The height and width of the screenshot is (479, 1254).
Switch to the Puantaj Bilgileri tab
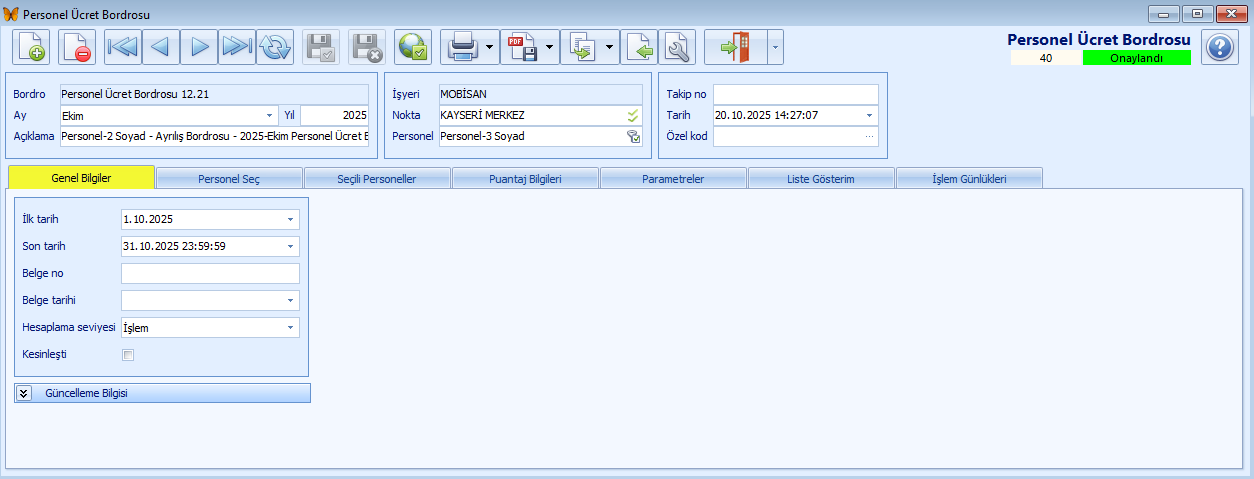tap(525, 179)
